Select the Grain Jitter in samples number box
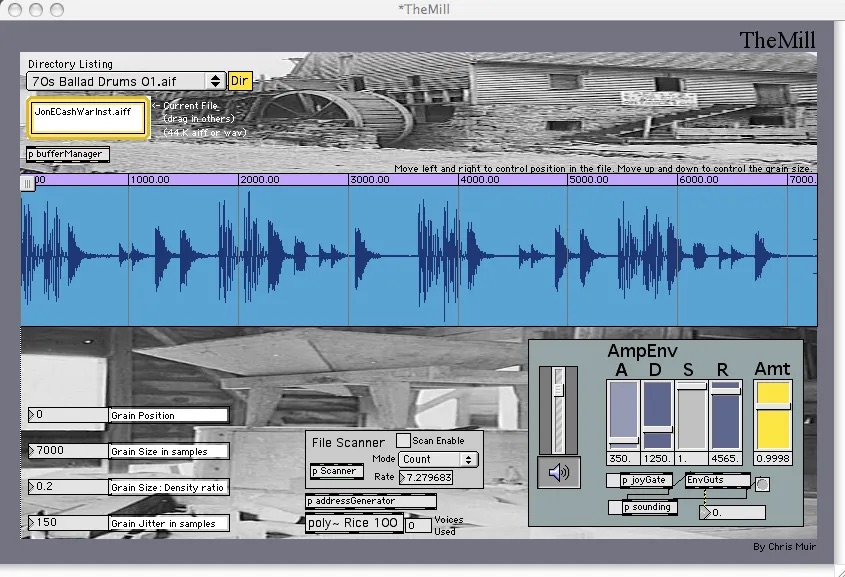 click(x=68, y=523)
